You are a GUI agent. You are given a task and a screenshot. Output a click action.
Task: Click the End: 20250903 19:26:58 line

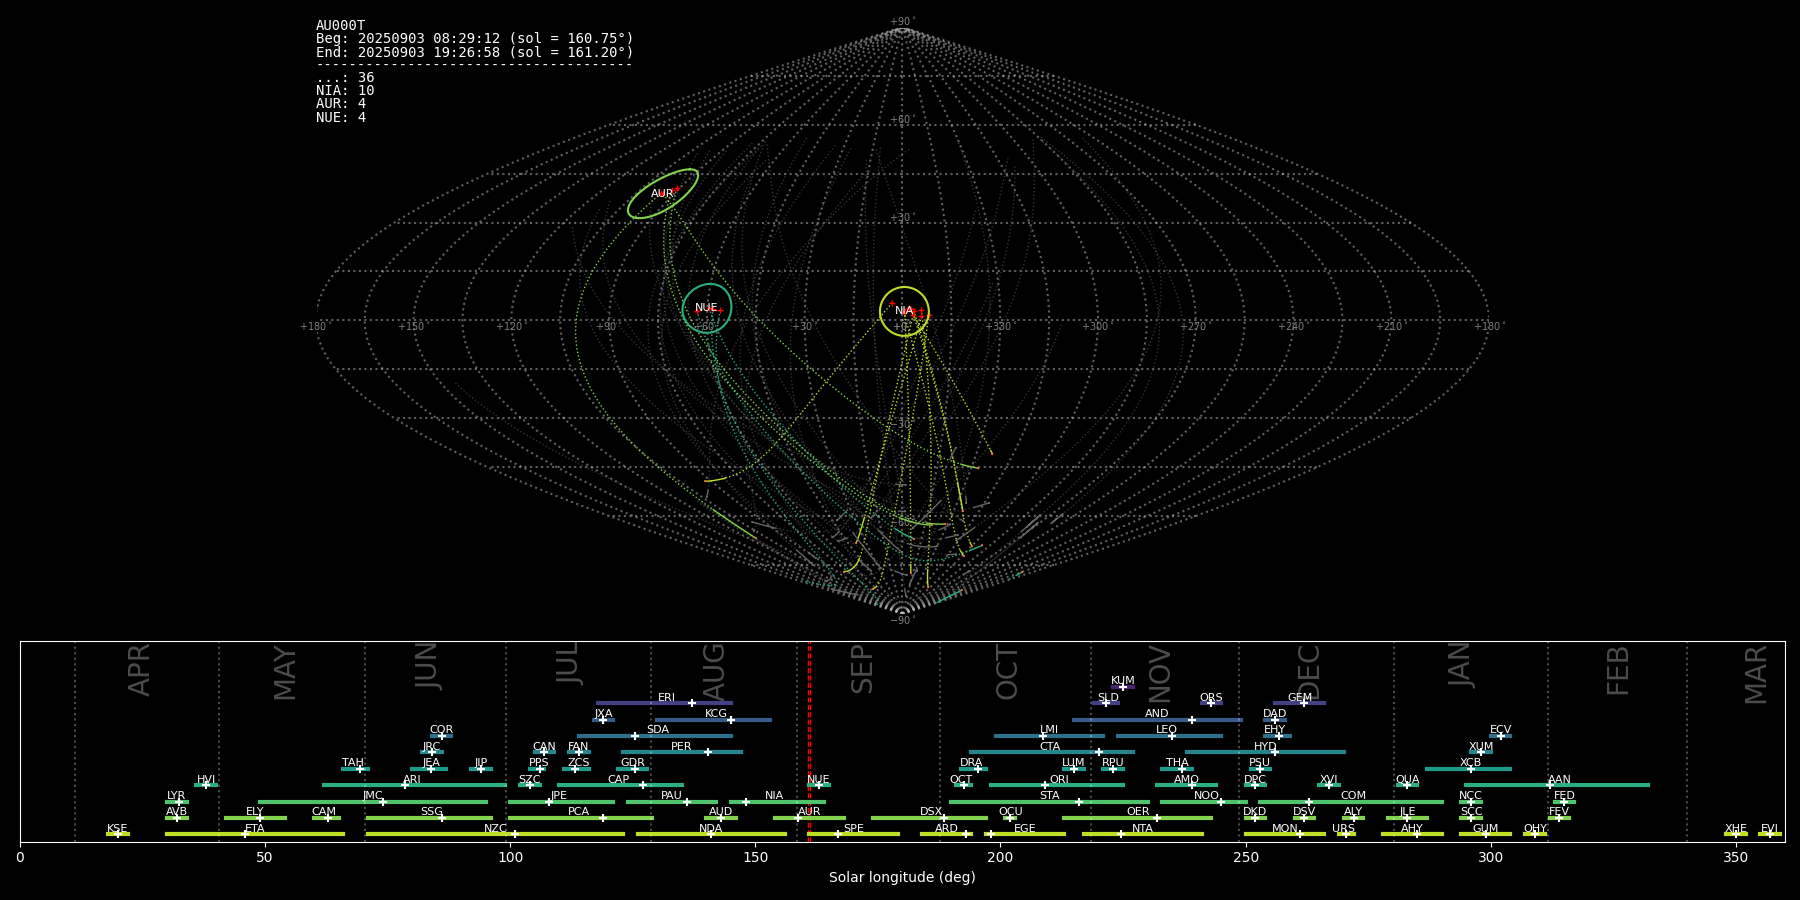474,52
